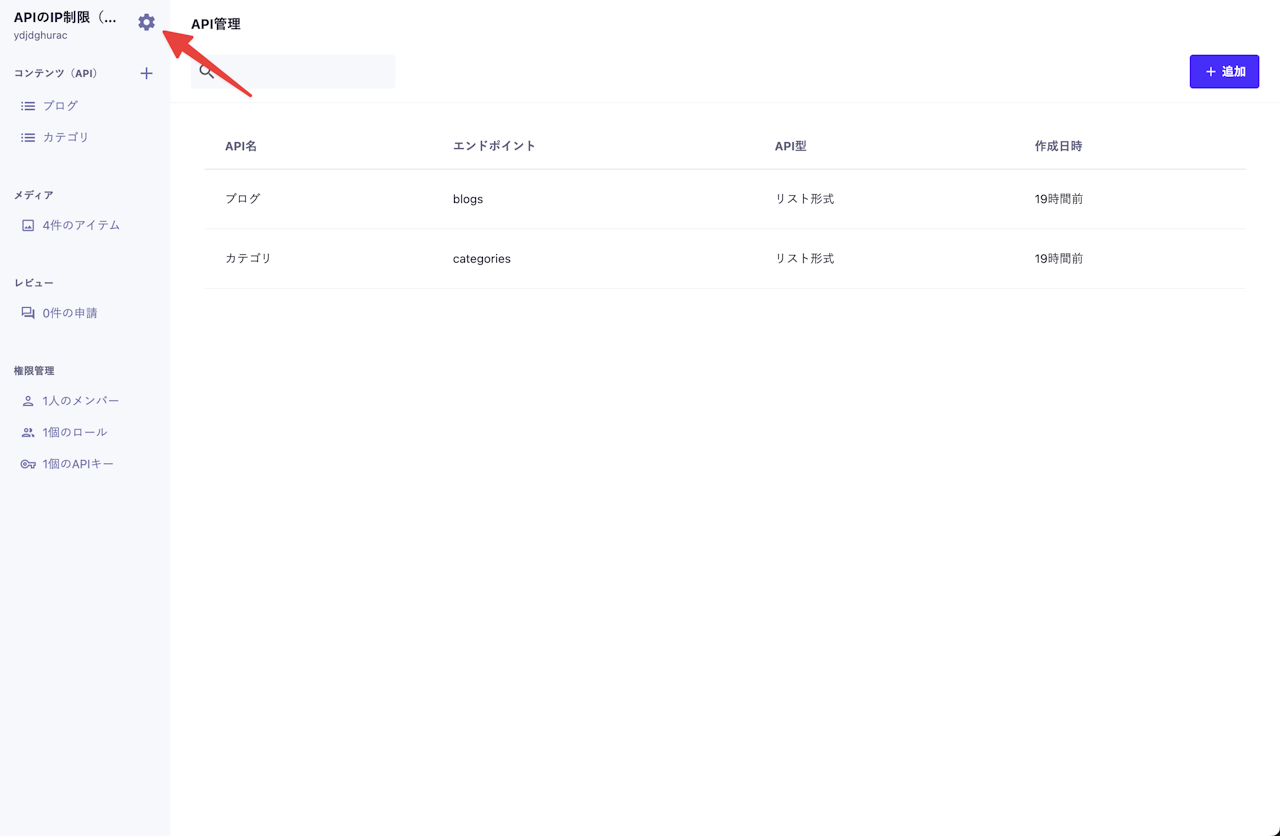
Task: Click the APIのIP制限 service name
Action: (x=65, y=18)
